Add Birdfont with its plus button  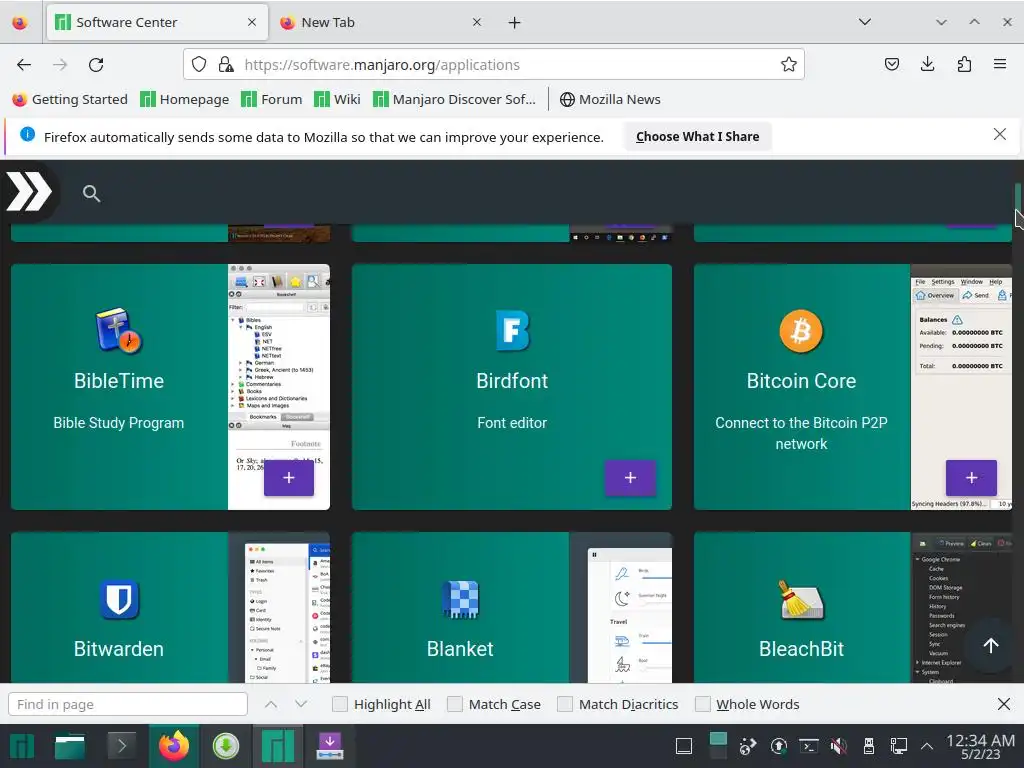tap(630, 478)
